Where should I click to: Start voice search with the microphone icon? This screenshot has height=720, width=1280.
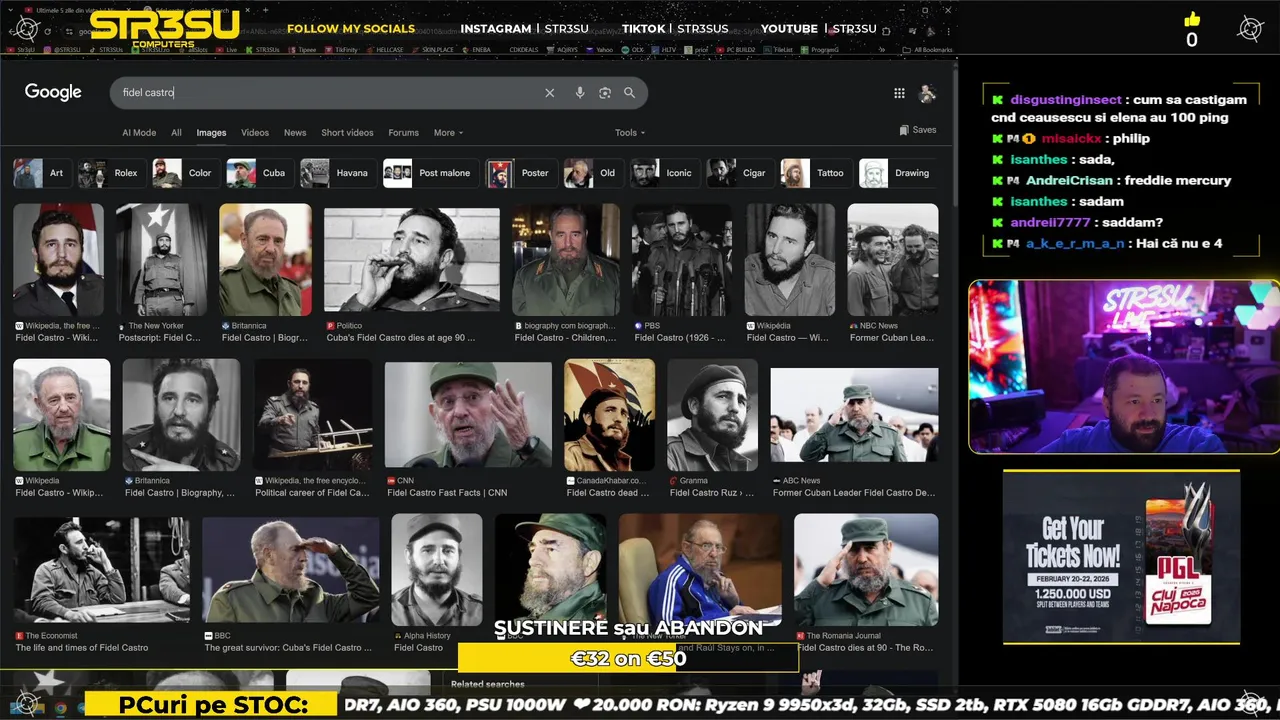point(579,93)
